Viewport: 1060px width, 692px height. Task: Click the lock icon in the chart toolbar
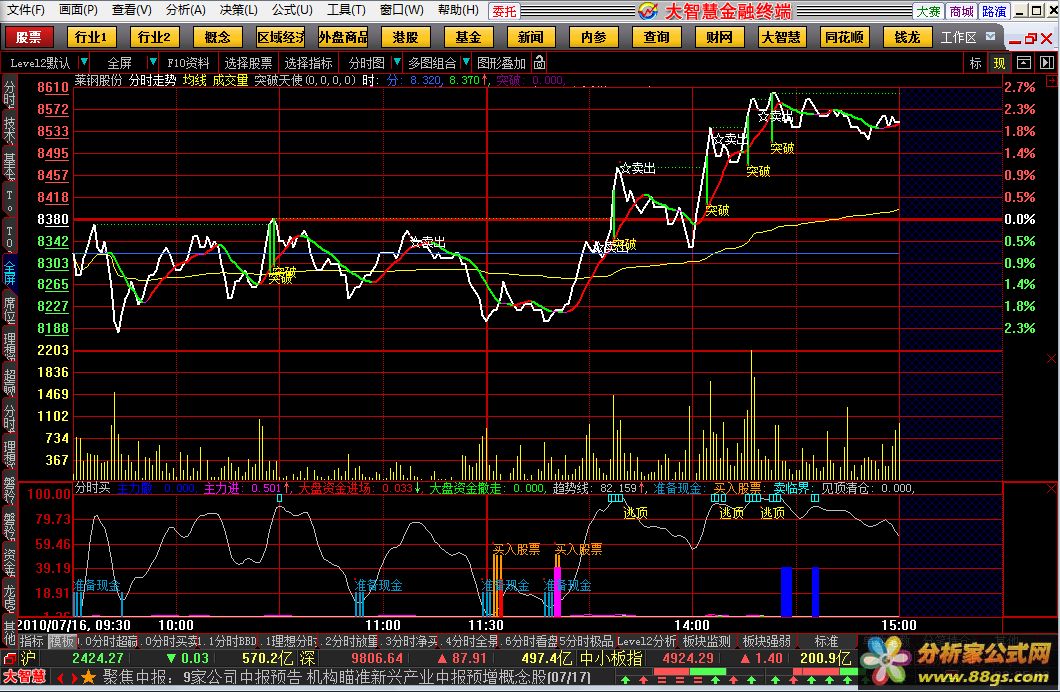(x=539, y=63)
